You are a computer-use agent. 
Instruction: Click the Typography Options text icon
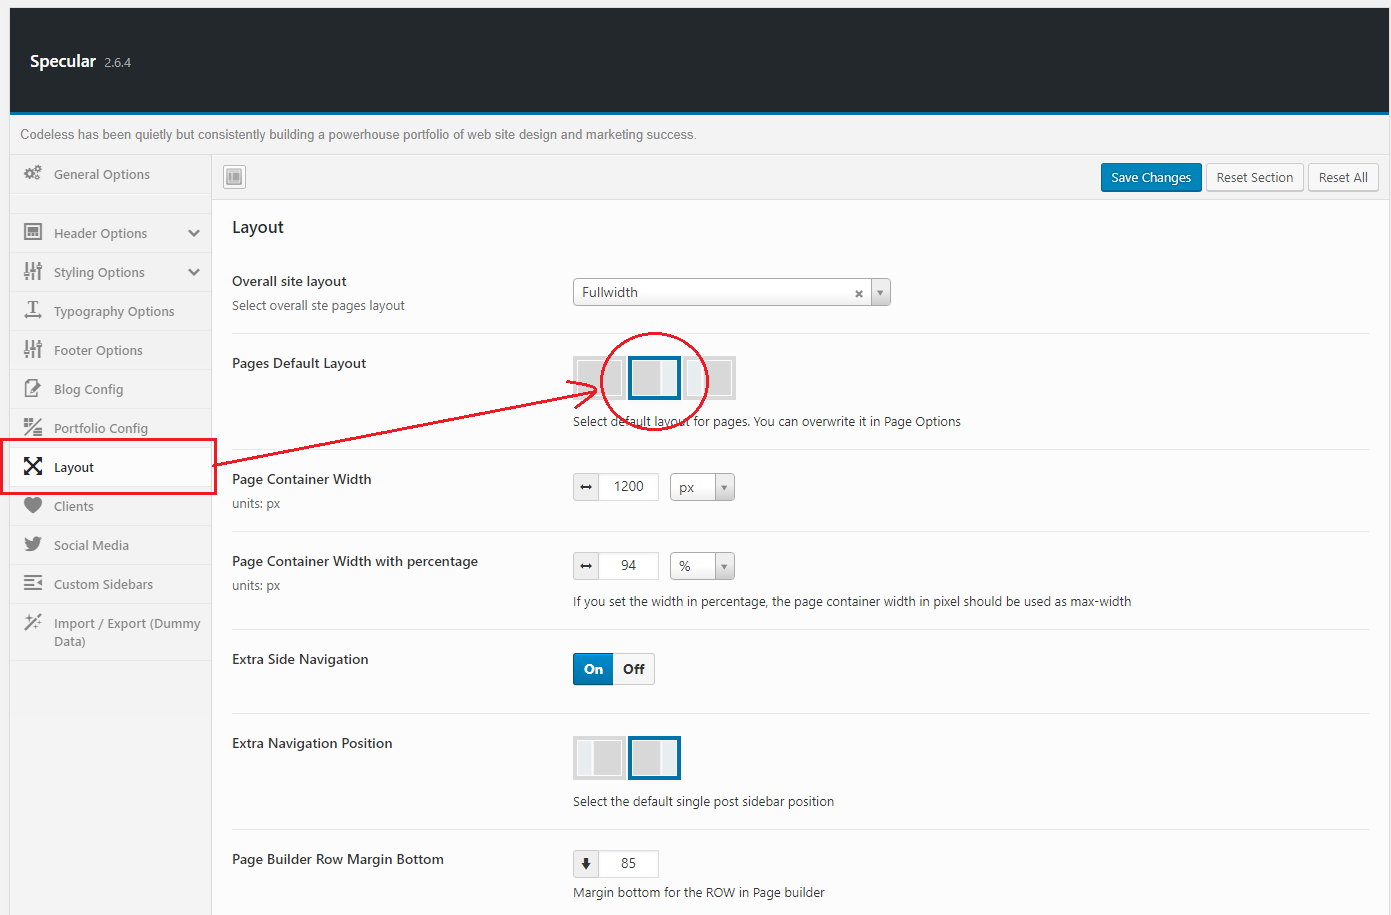pyautogui.click(x=33, y=310)
